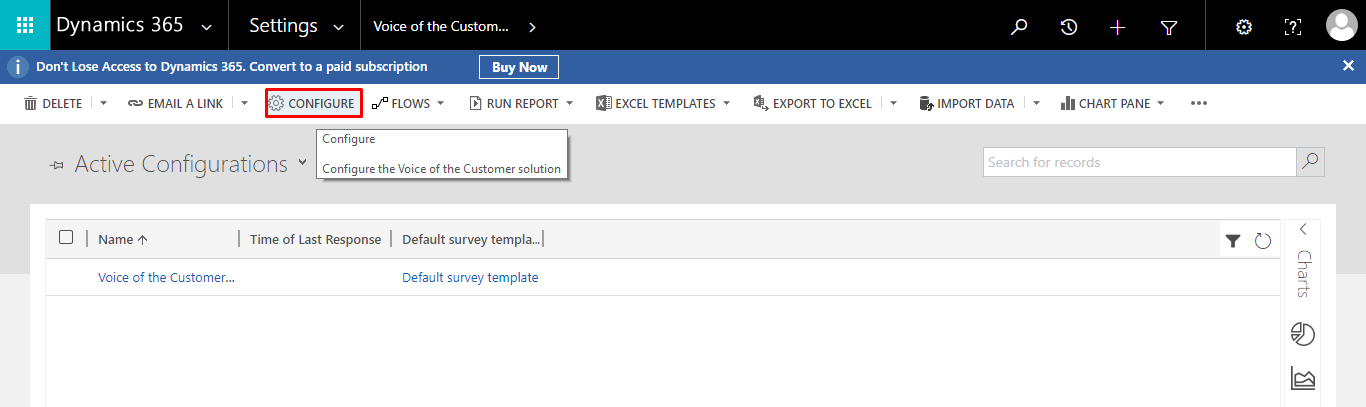Viewport: 1366px width, 407px height.
Task: Open Advanced Find funnel icon
Action: coord(1169,27)
